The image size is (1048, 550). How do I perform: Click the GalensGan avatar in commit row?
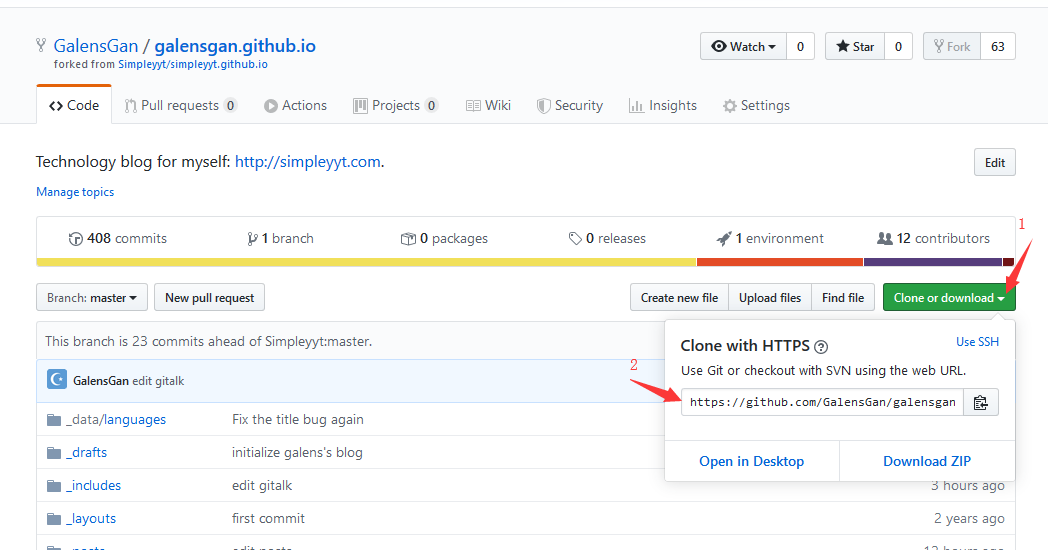(57, 380)
